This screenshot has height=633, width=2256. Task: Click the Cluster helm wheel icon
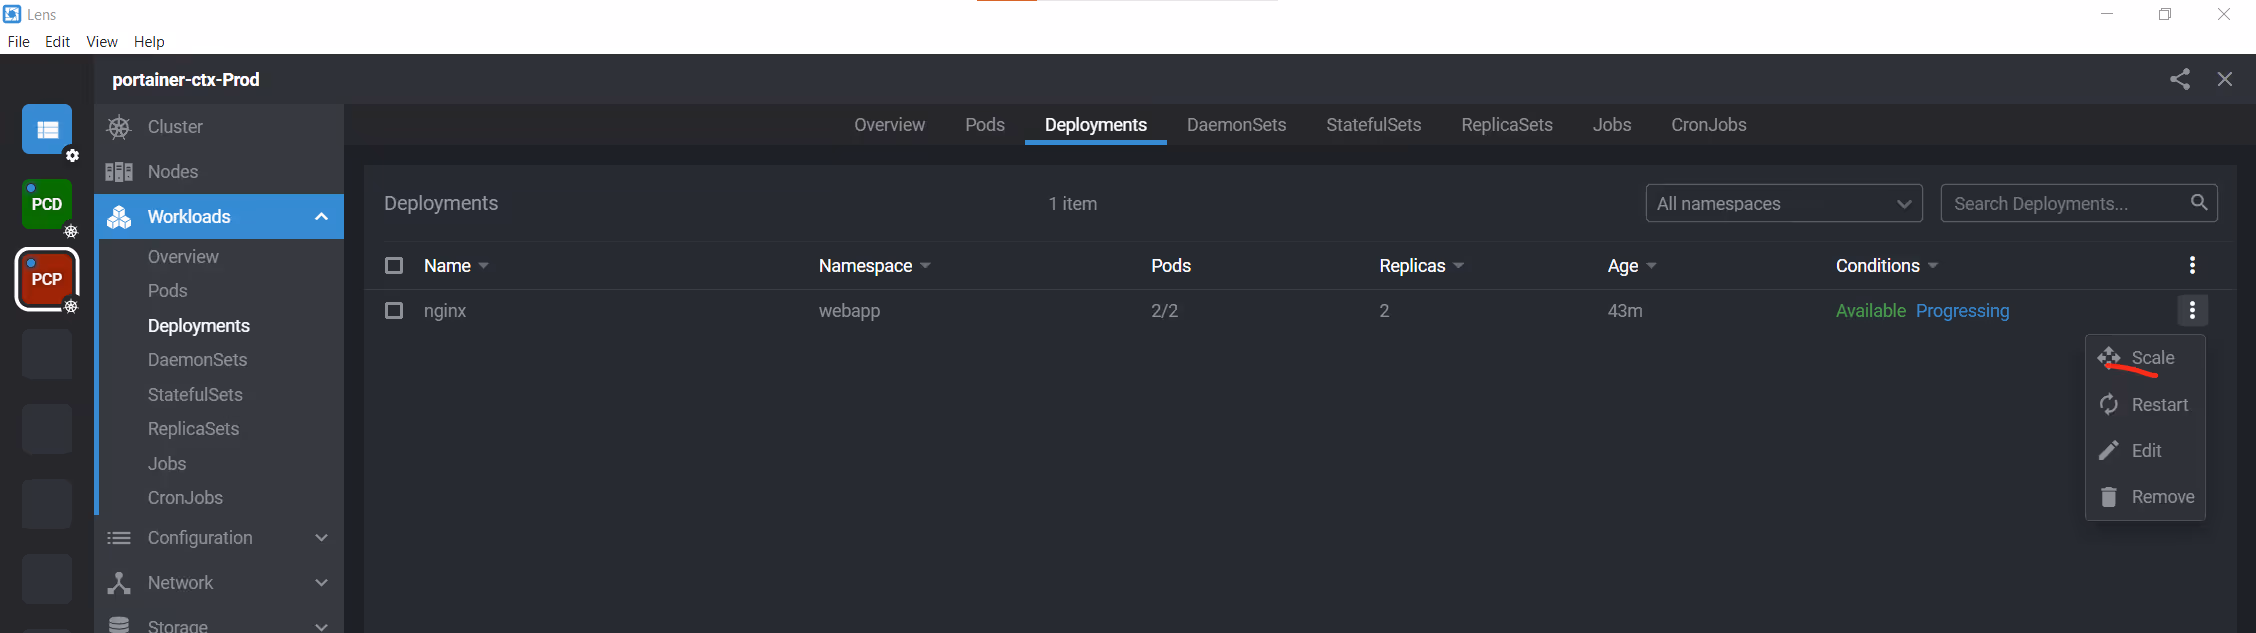click(119, 127)
